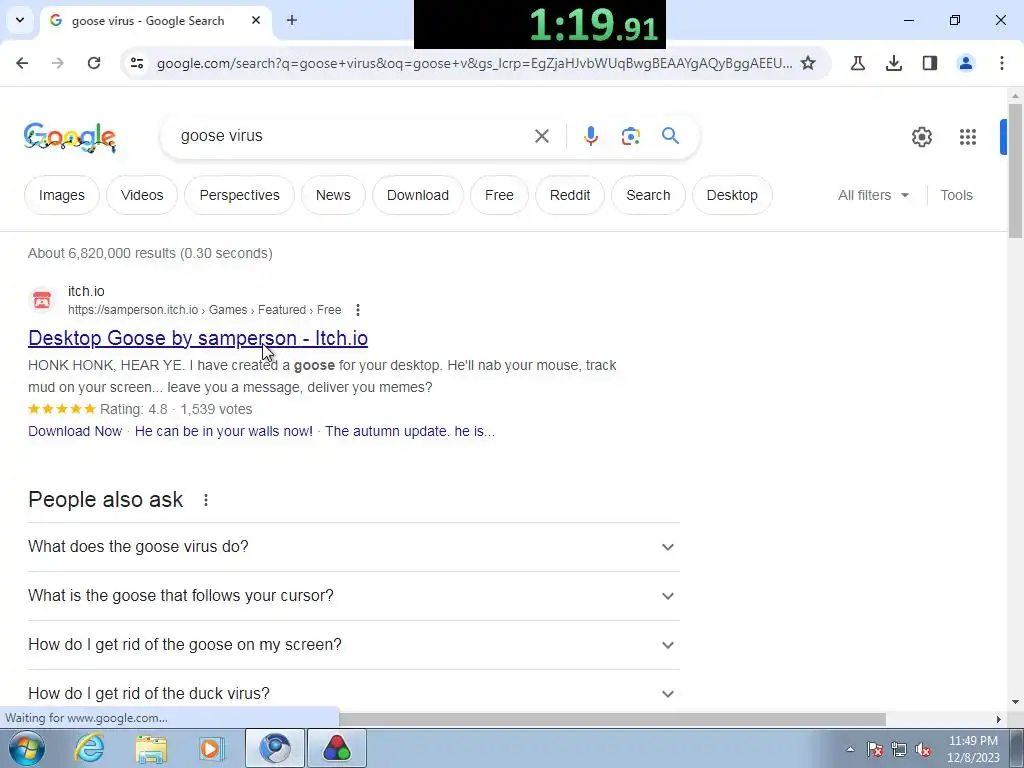Click the vertical scrollbar thumb

1015,170
